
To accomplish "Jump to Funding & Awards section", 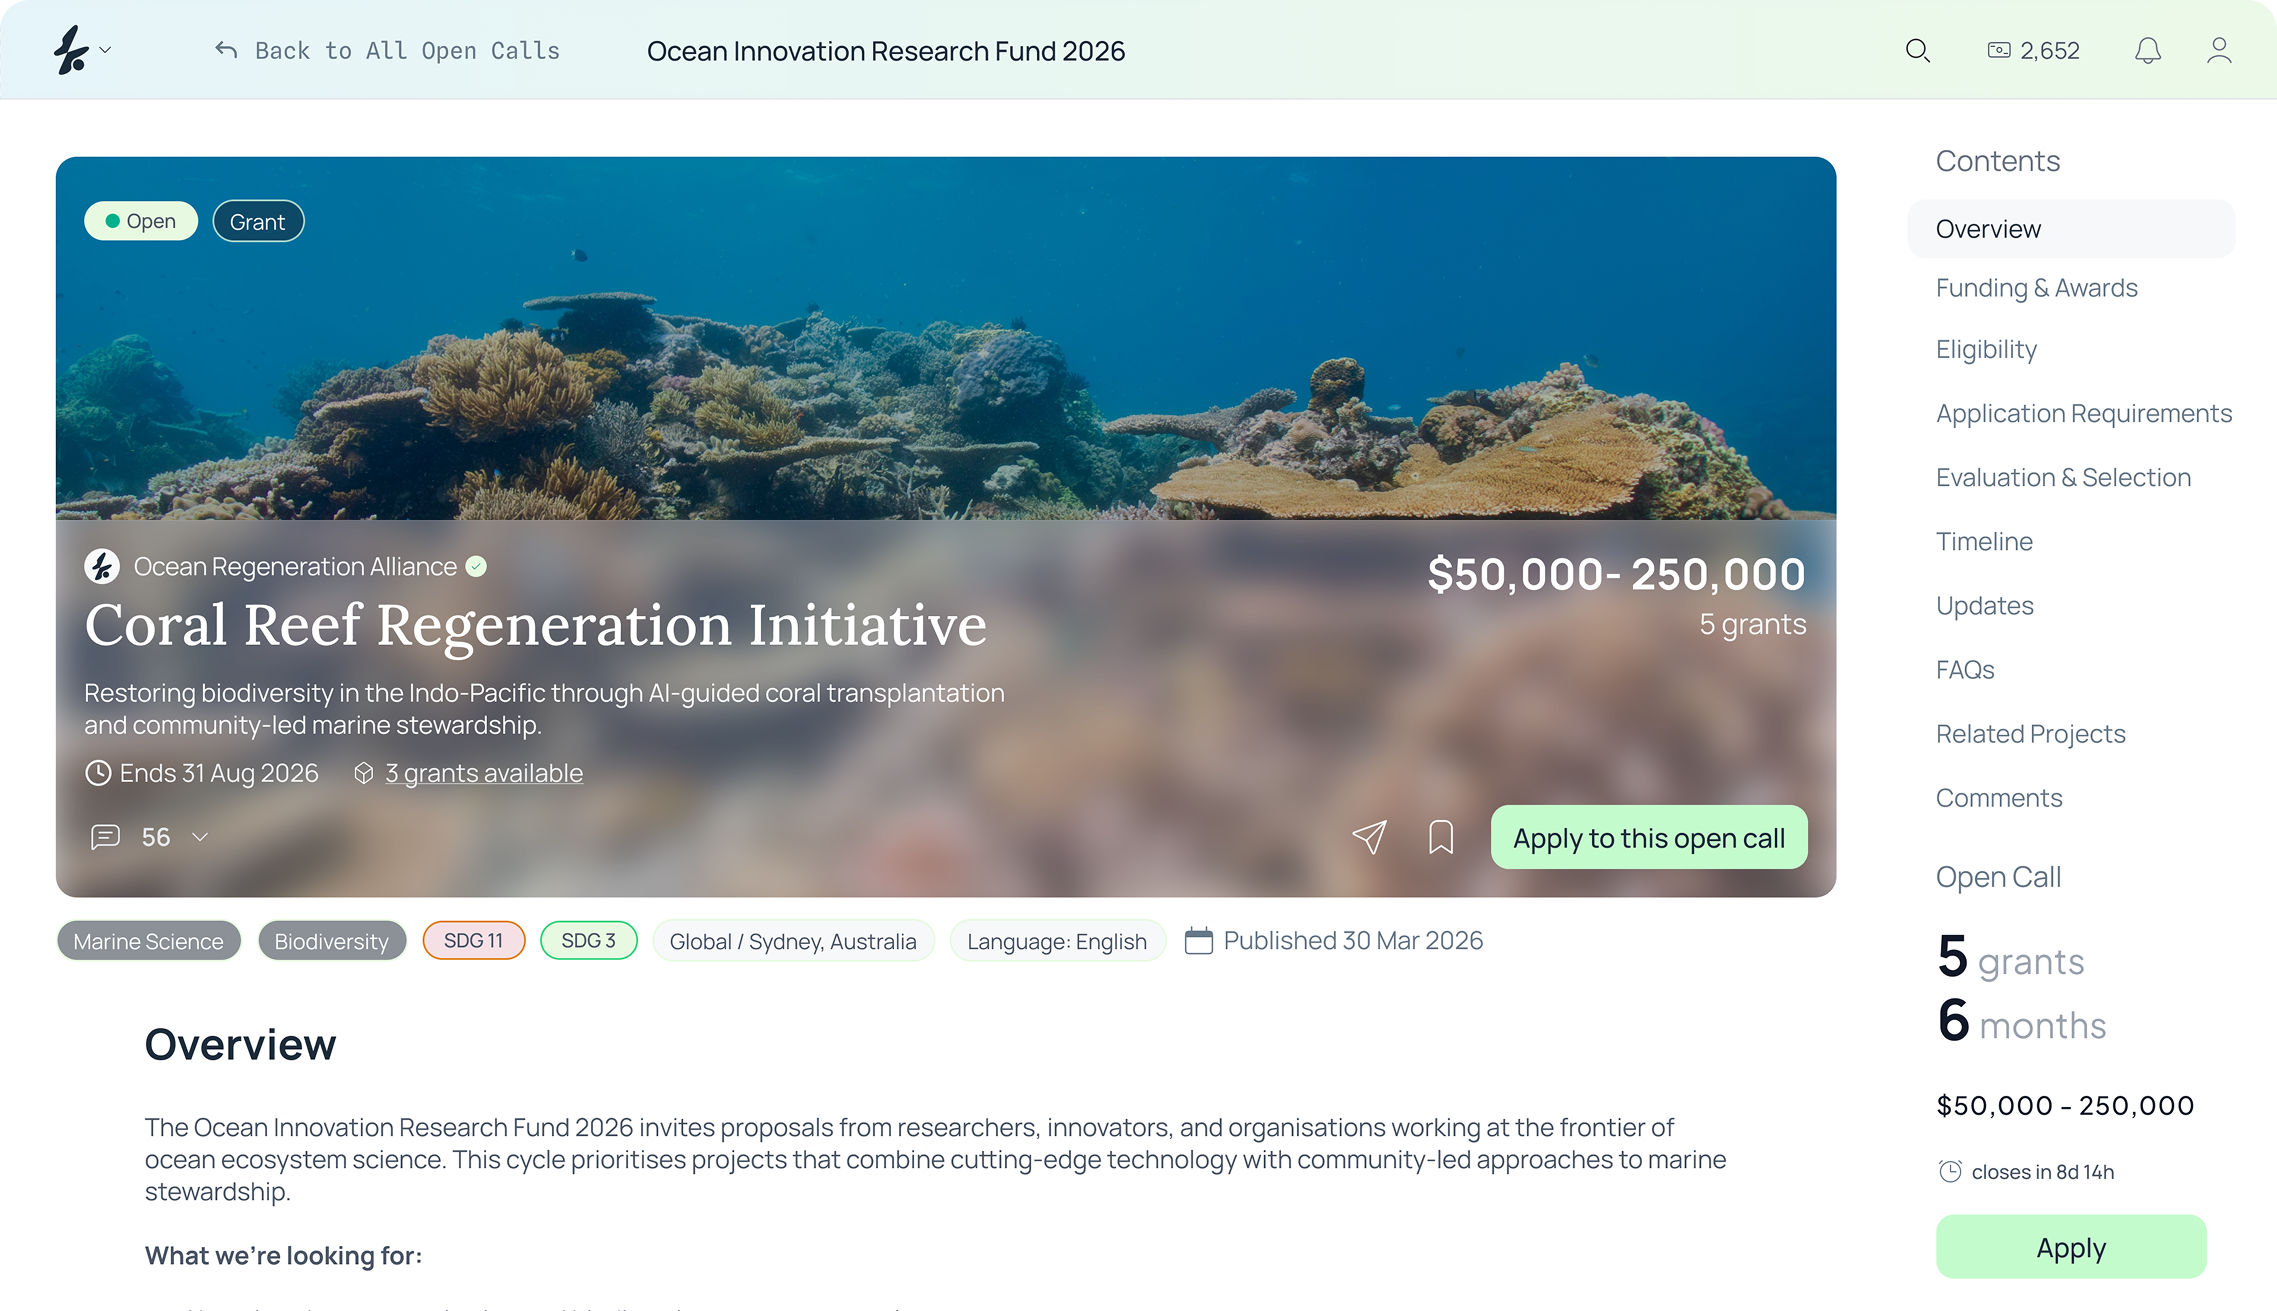I will tap(2037, 288).
